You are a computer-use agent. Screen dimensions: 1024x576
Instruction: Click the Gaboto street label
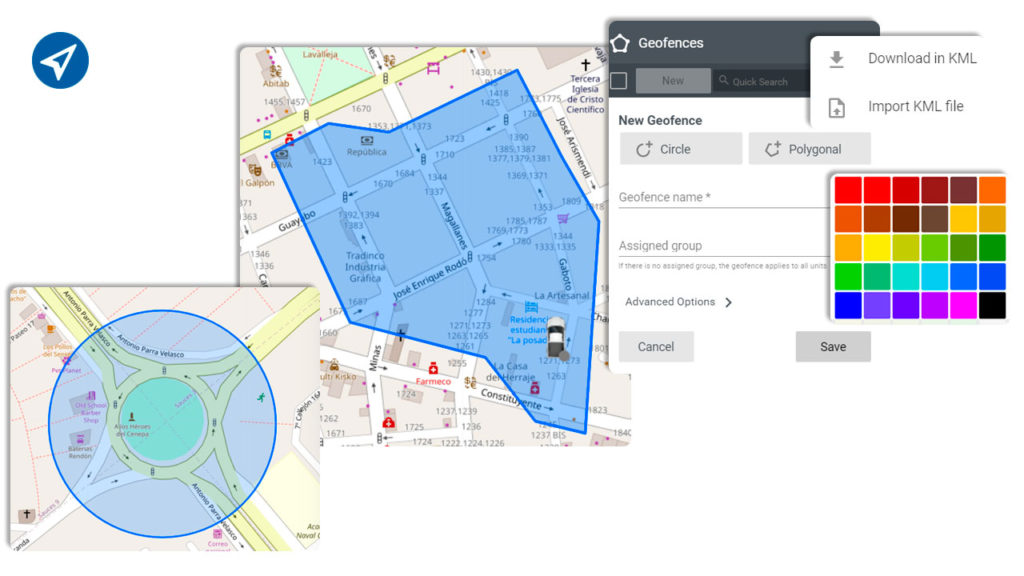pyautogui.click(x=566, y=274)
